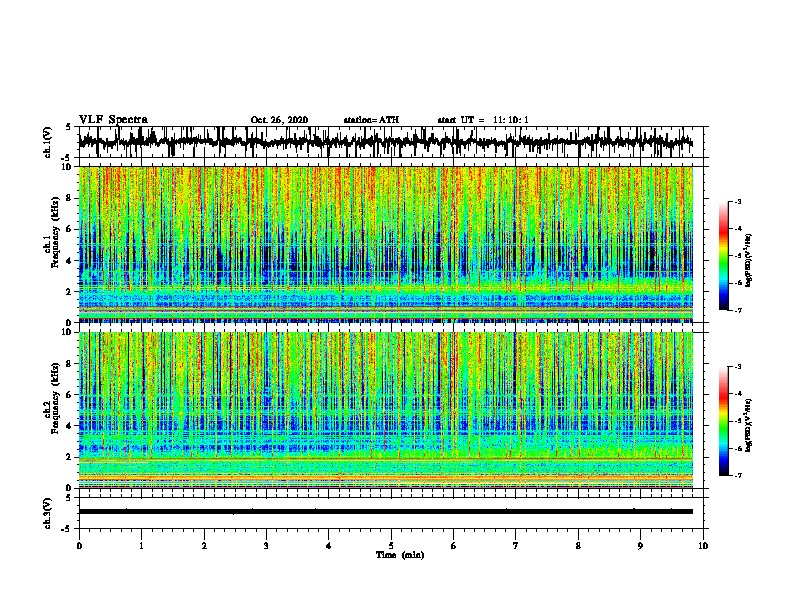The width and height of the screenshot is (792, 612).
Task: Click the ch.2 'Frequency (kHz)' axis label
Action: tap(55, 398)
